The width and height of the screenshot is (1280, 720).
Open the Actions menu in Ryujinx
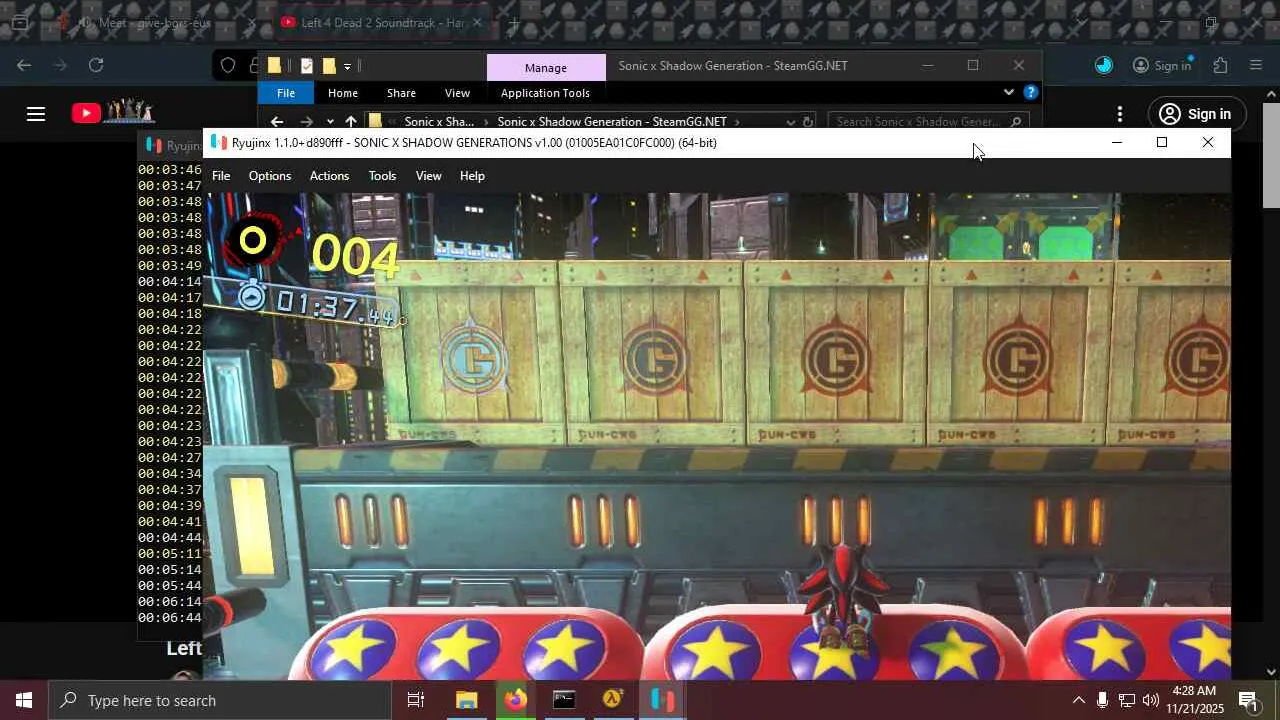329,176
